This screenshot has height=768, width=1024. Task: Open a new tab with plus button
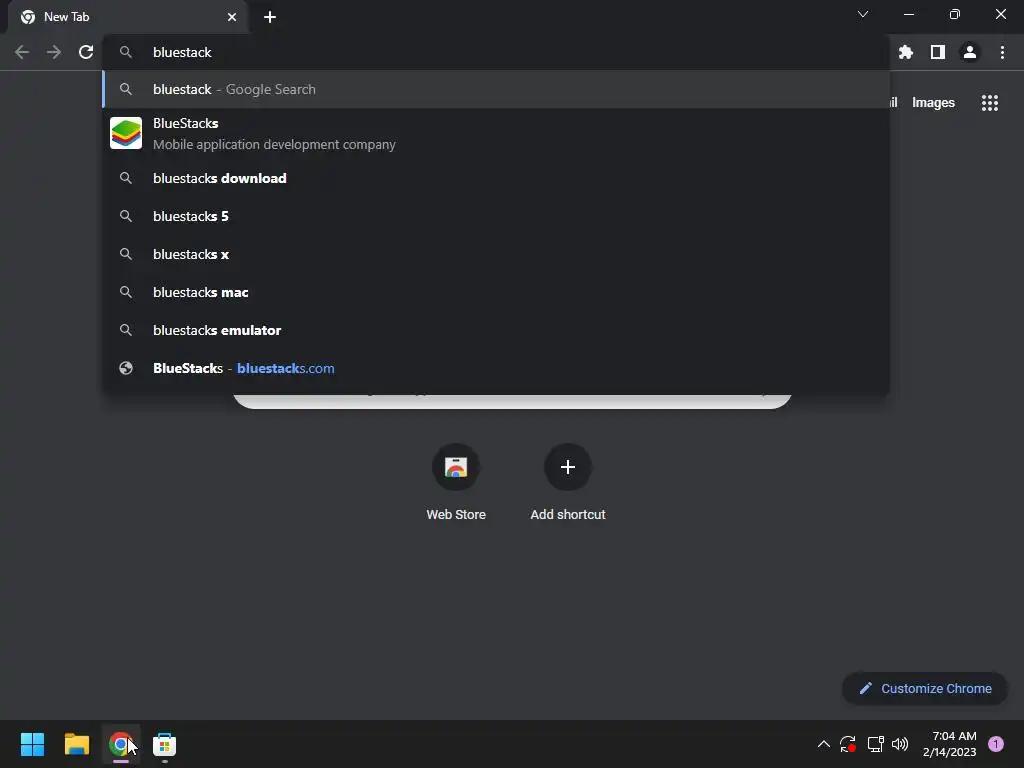coord(270,17)
